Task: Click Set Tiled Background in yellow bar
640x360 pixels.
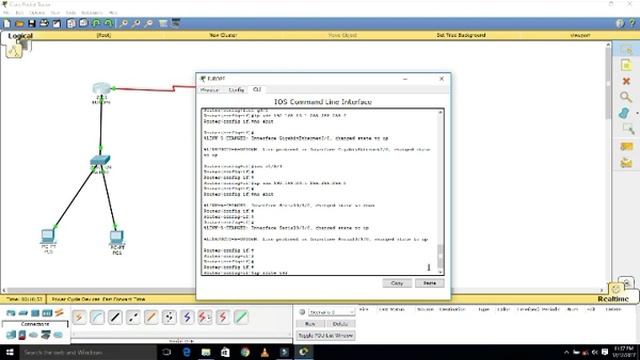Action: tap(461, 35)
